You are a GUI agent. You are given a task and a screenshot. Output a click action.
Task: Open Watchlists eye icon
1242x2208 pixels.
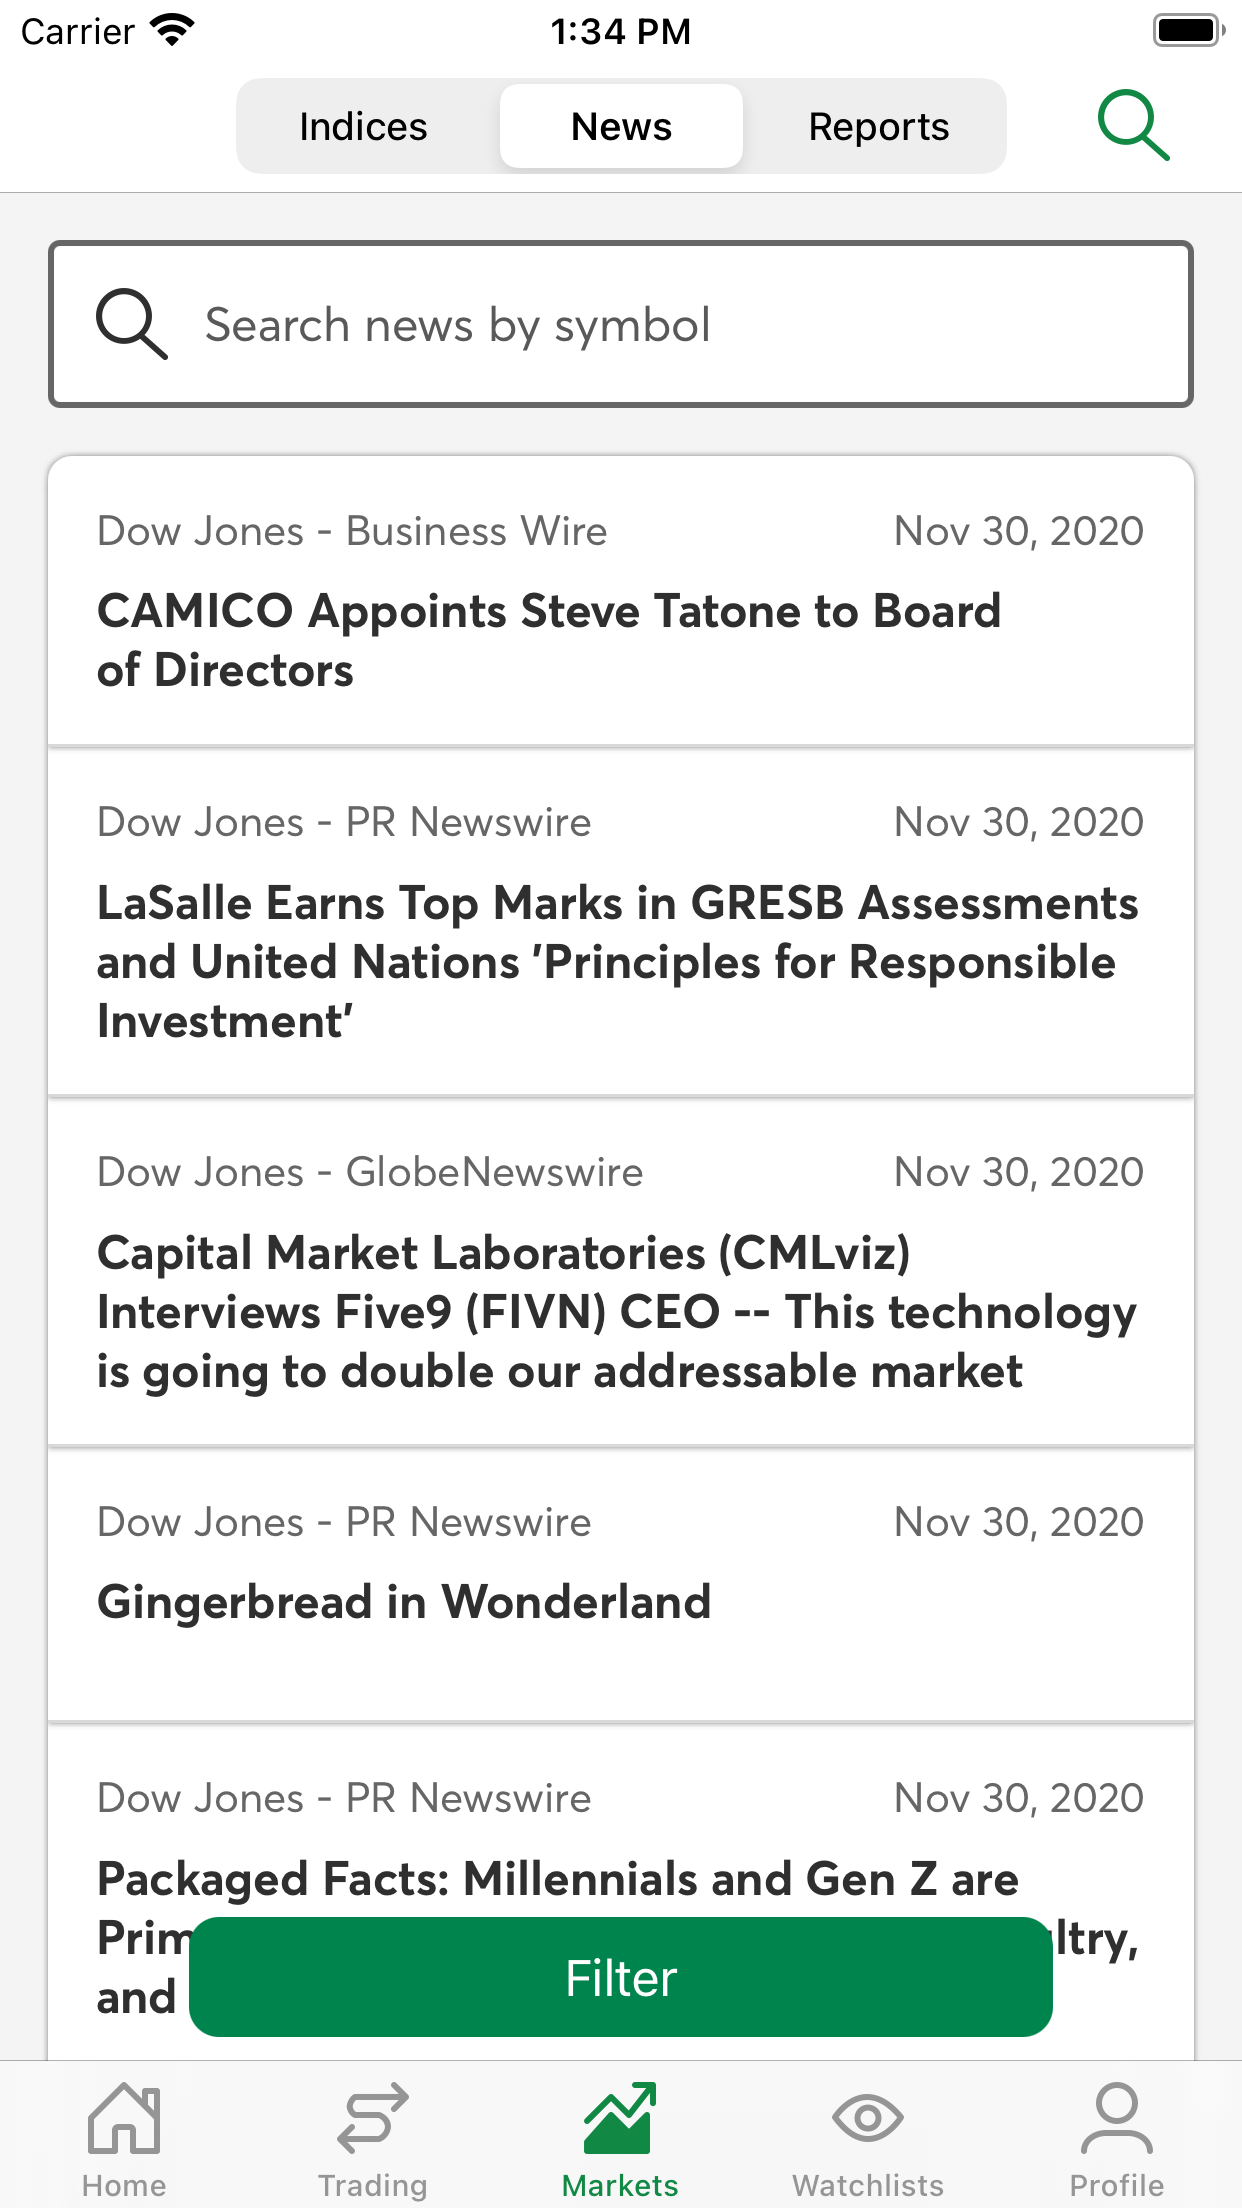(868, 2118)
